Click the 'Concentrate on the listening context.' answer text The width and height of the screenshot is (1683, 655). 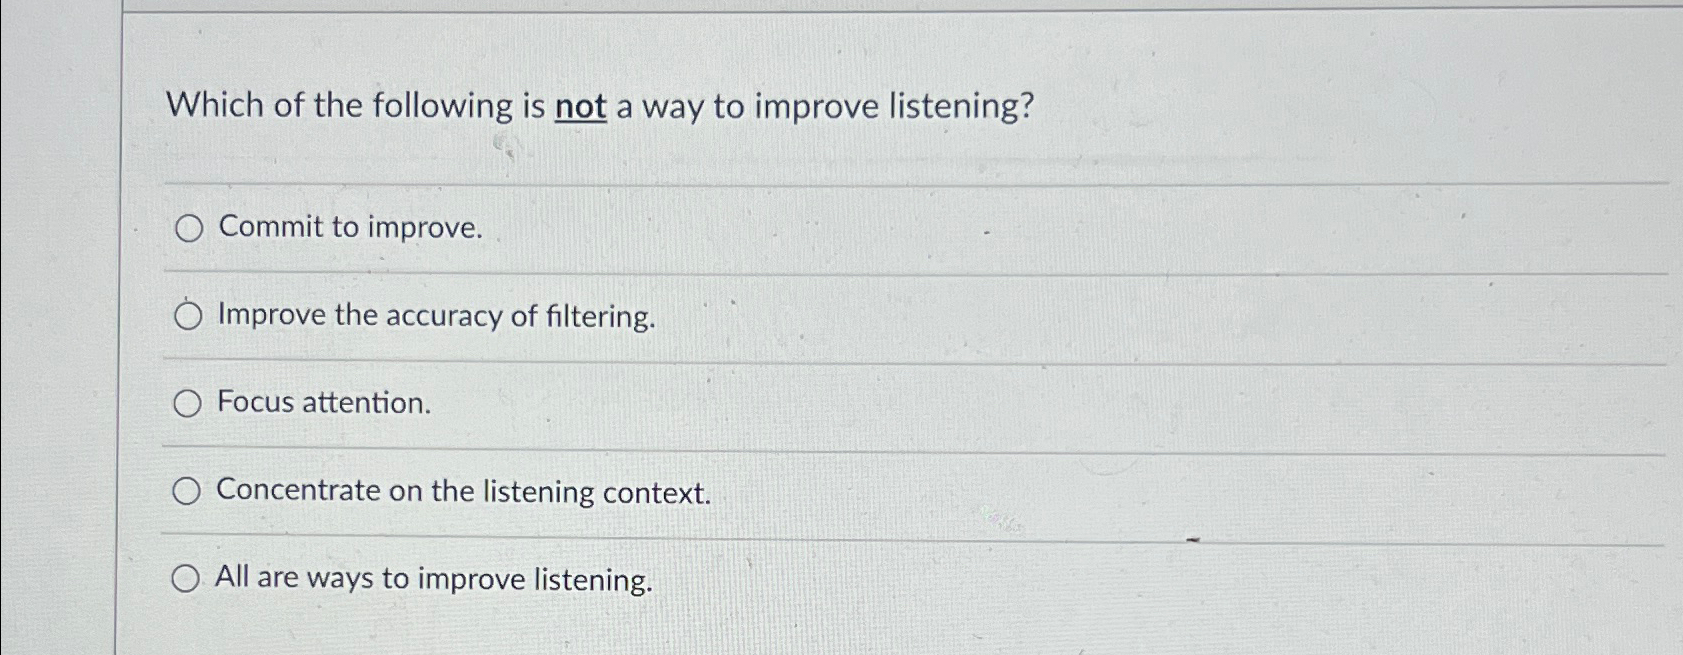coord(464,492)
